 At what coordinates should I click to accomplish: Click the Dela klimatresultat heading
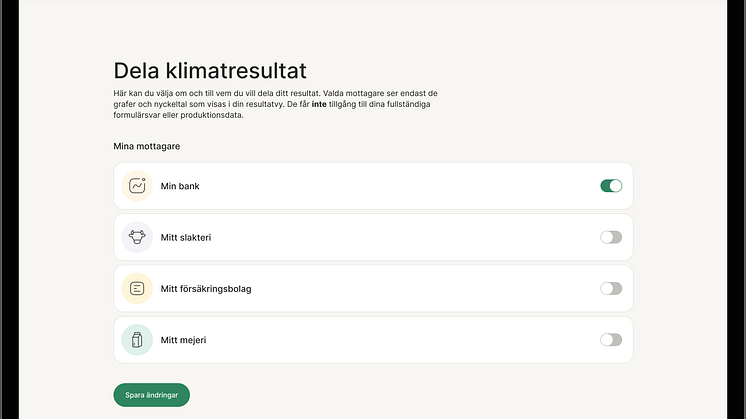pyautogui.click(x=210, y=70)
